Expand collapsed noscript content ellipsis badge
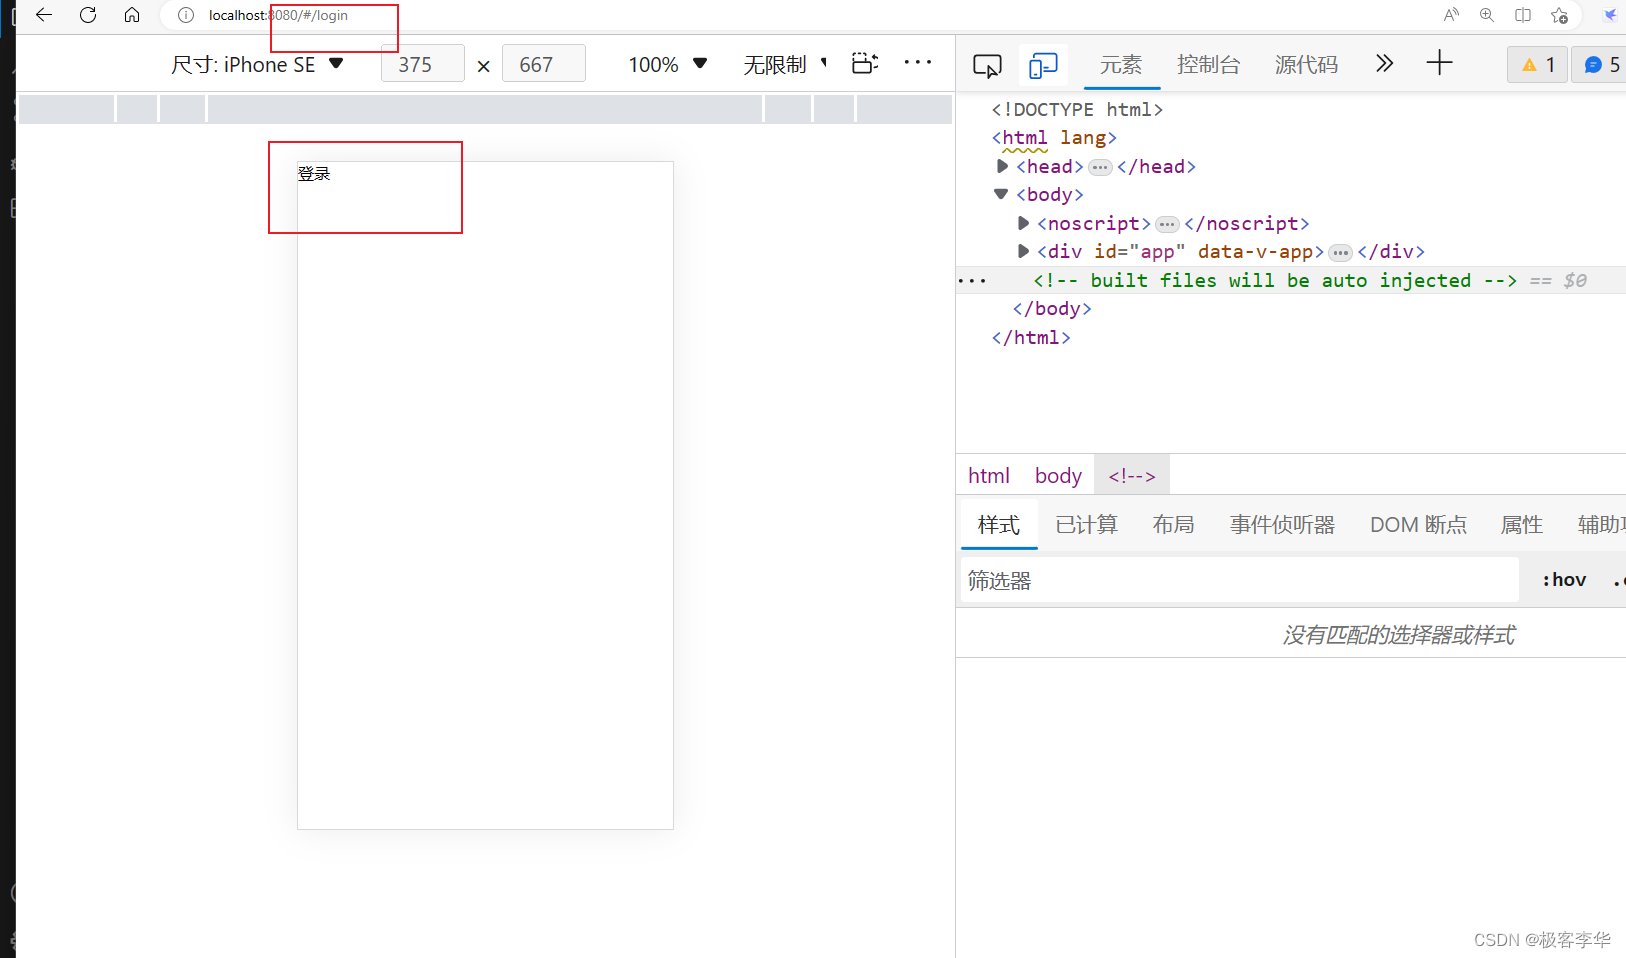The width and height of the screenshot is (1626, 958). 1167,224
